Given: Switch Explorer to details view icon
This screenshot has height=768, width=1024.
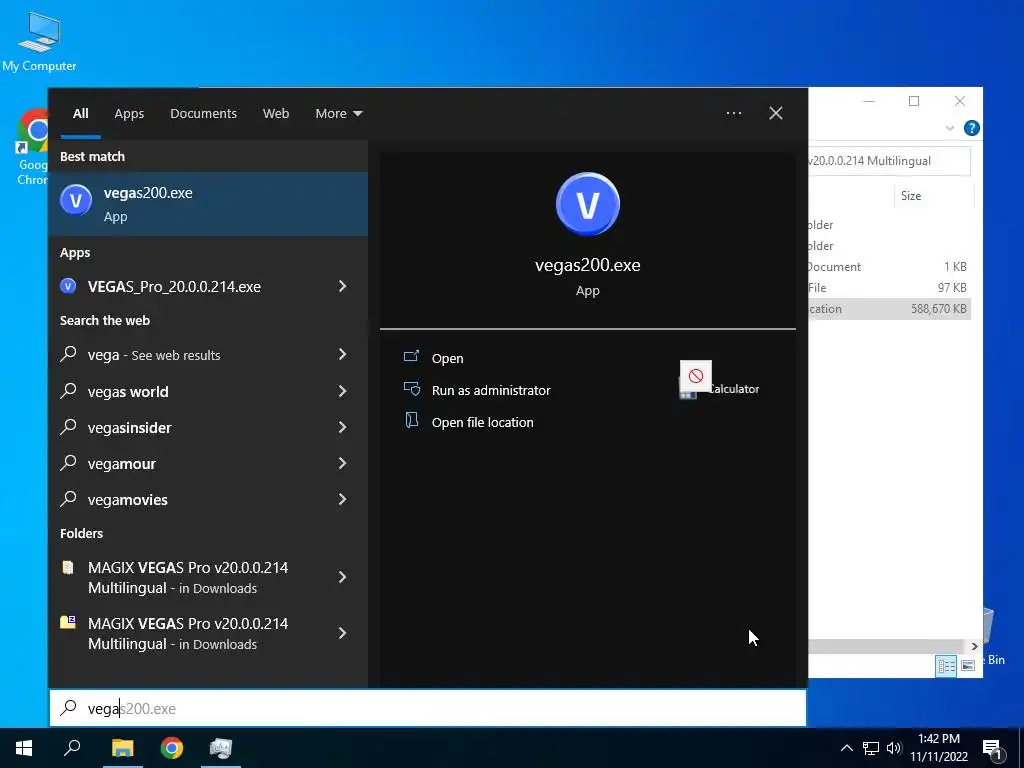Looking at the screenshot, I should 946,665.
